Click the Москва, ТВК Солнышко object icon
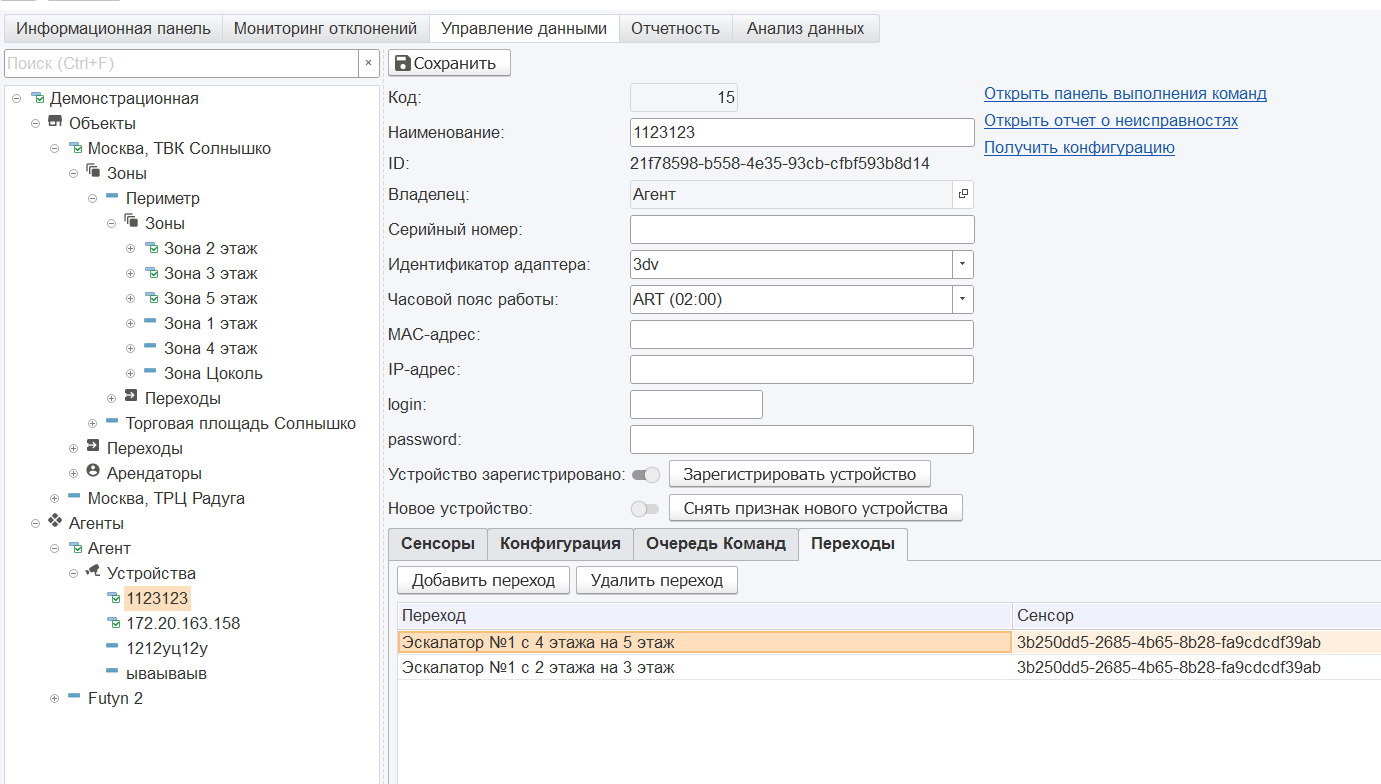Screen dimensions: 1381x784 [x=75, y=148]
